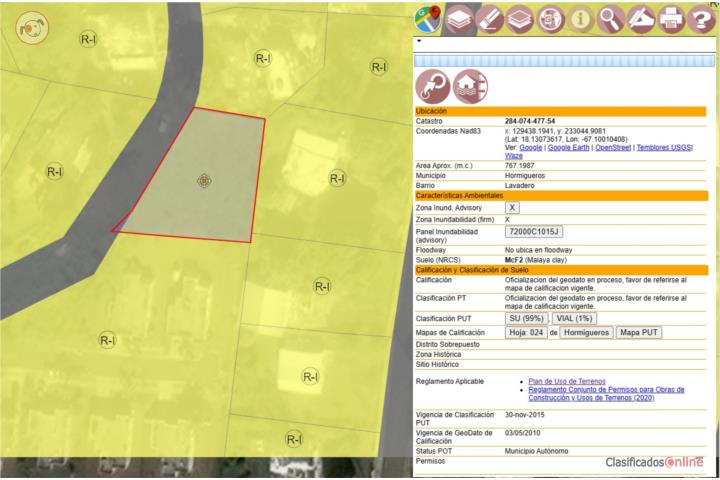
Task: Open the Temblores USGS link
Action: (x=664, y=147)
